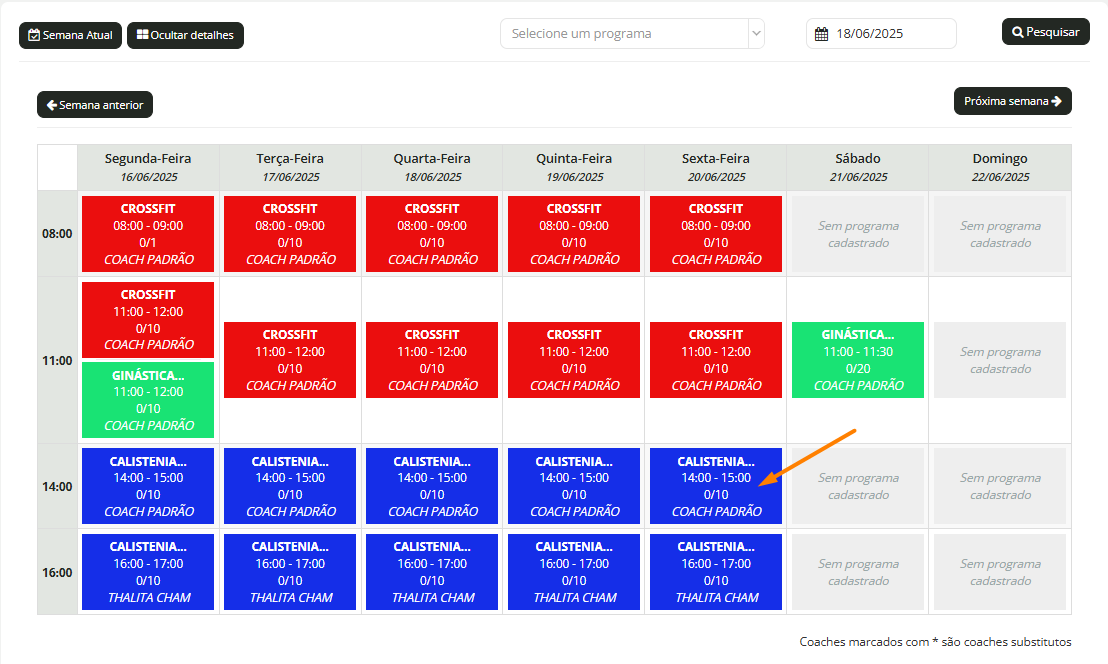Open Monday 08:00 CROSSFIT class with 0/1

(148, 234)
